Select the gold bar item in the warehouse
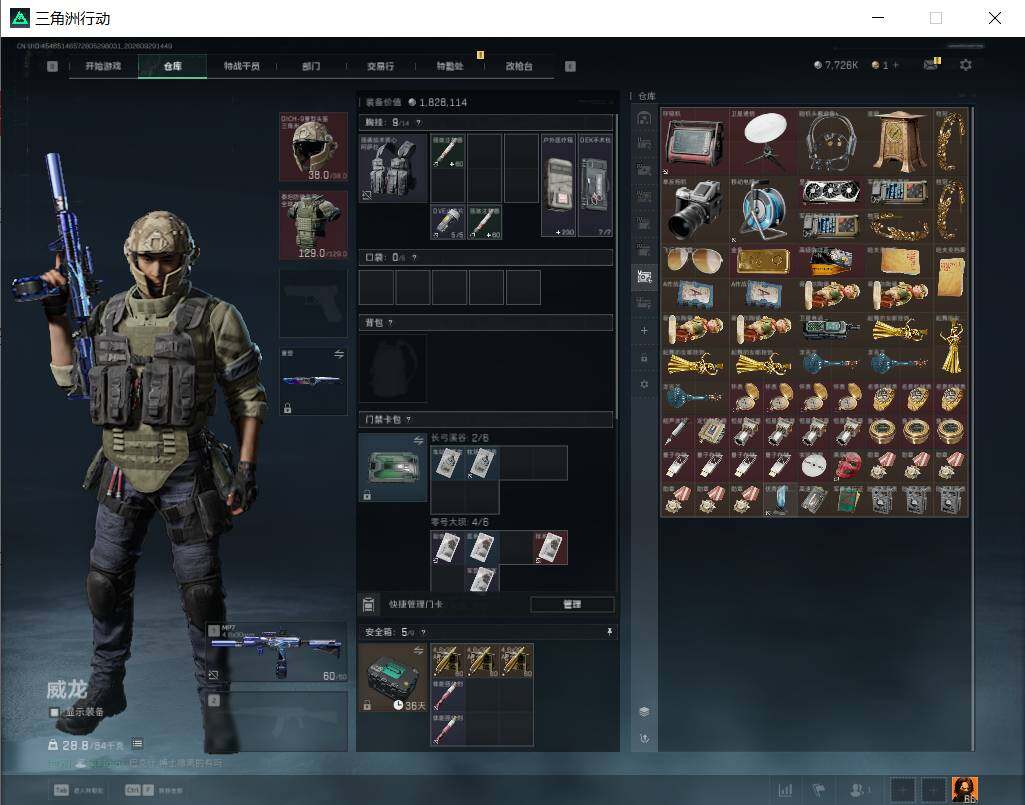 click(763, 261)
